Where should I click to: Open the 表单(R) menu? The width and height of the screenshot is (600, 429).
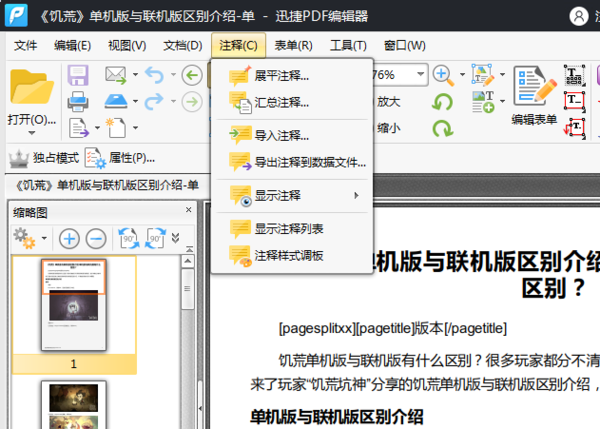pyautogui.click(x=293, y=46)
